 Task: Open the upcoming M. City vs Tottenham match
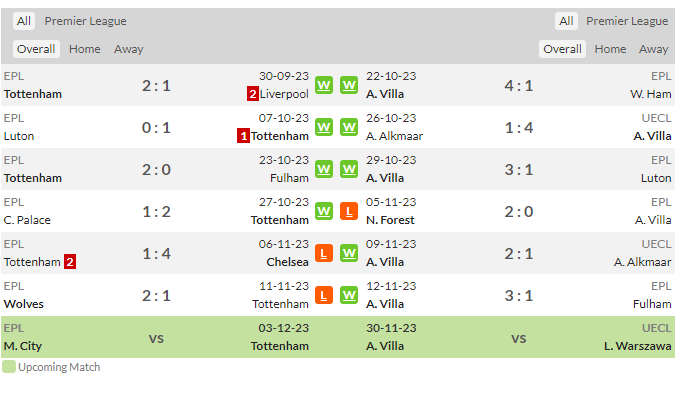pos(156,337)
